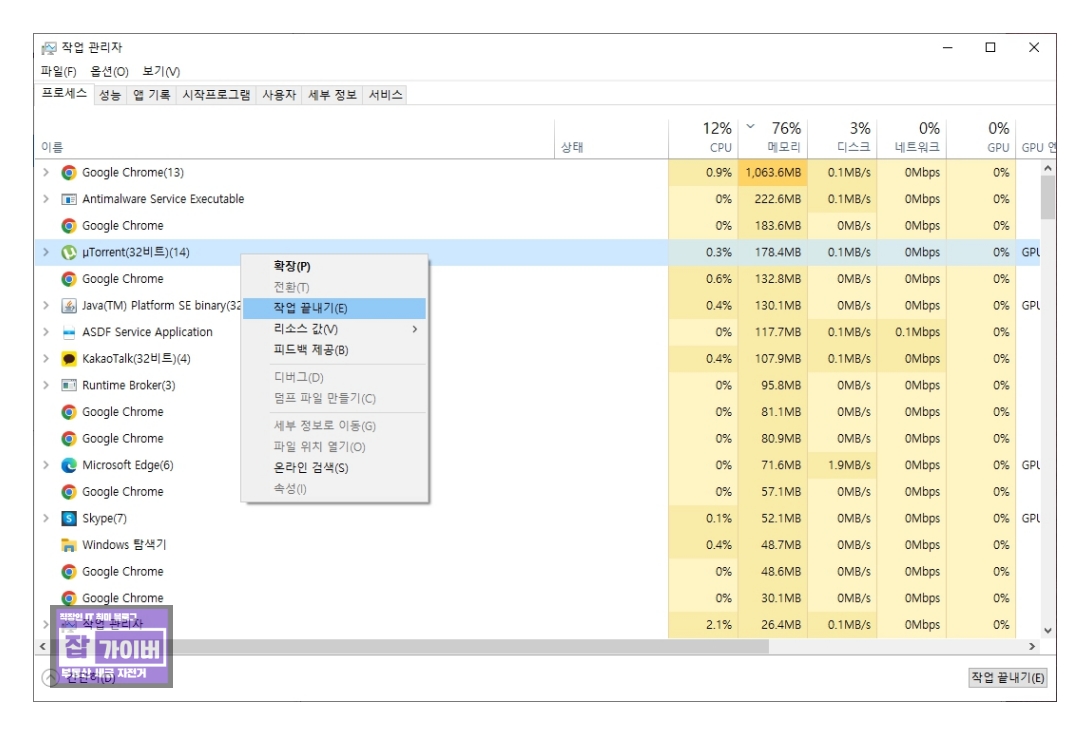Click the 1.9MB/s disk value cell
1090x735 pixels.
pos(843,465)
